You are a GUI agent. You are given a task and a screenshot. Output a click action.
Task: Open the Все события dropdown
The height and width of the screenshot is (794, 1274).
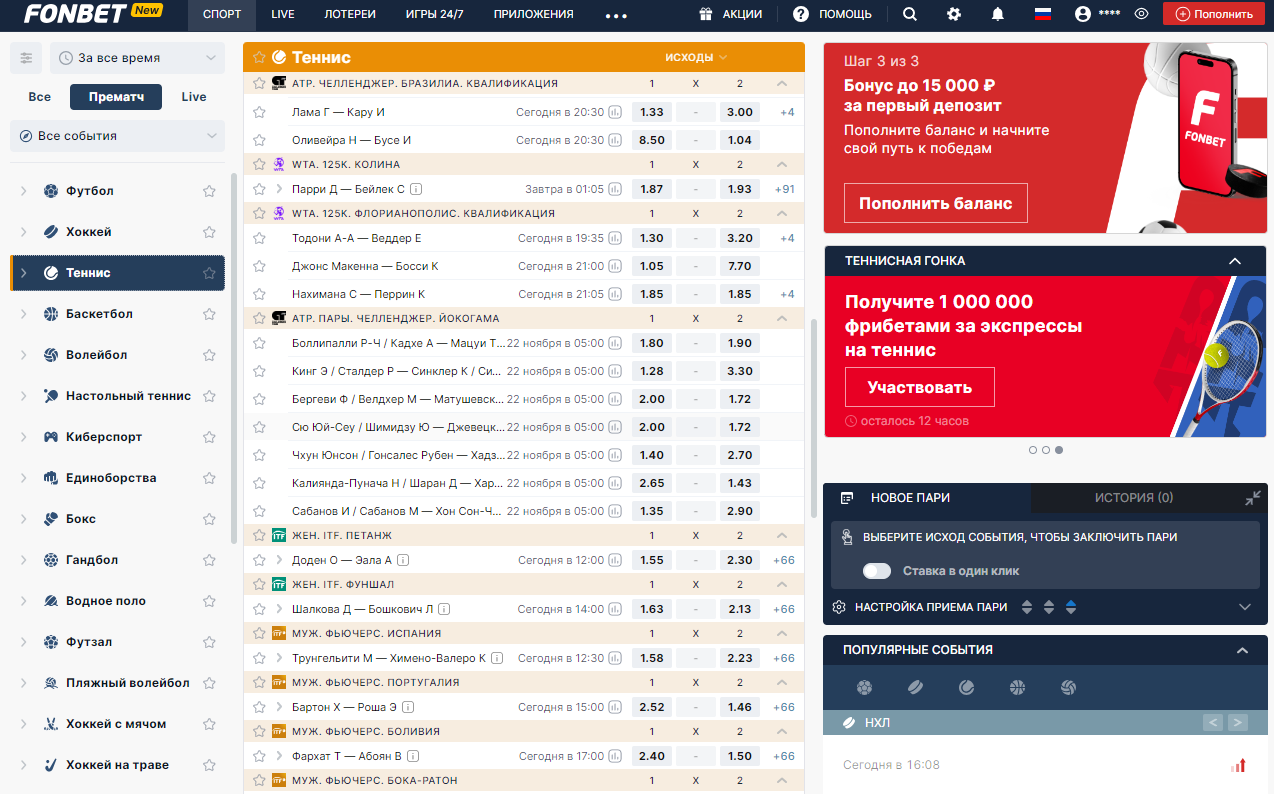pyautogui.click(x=117, y=136)
